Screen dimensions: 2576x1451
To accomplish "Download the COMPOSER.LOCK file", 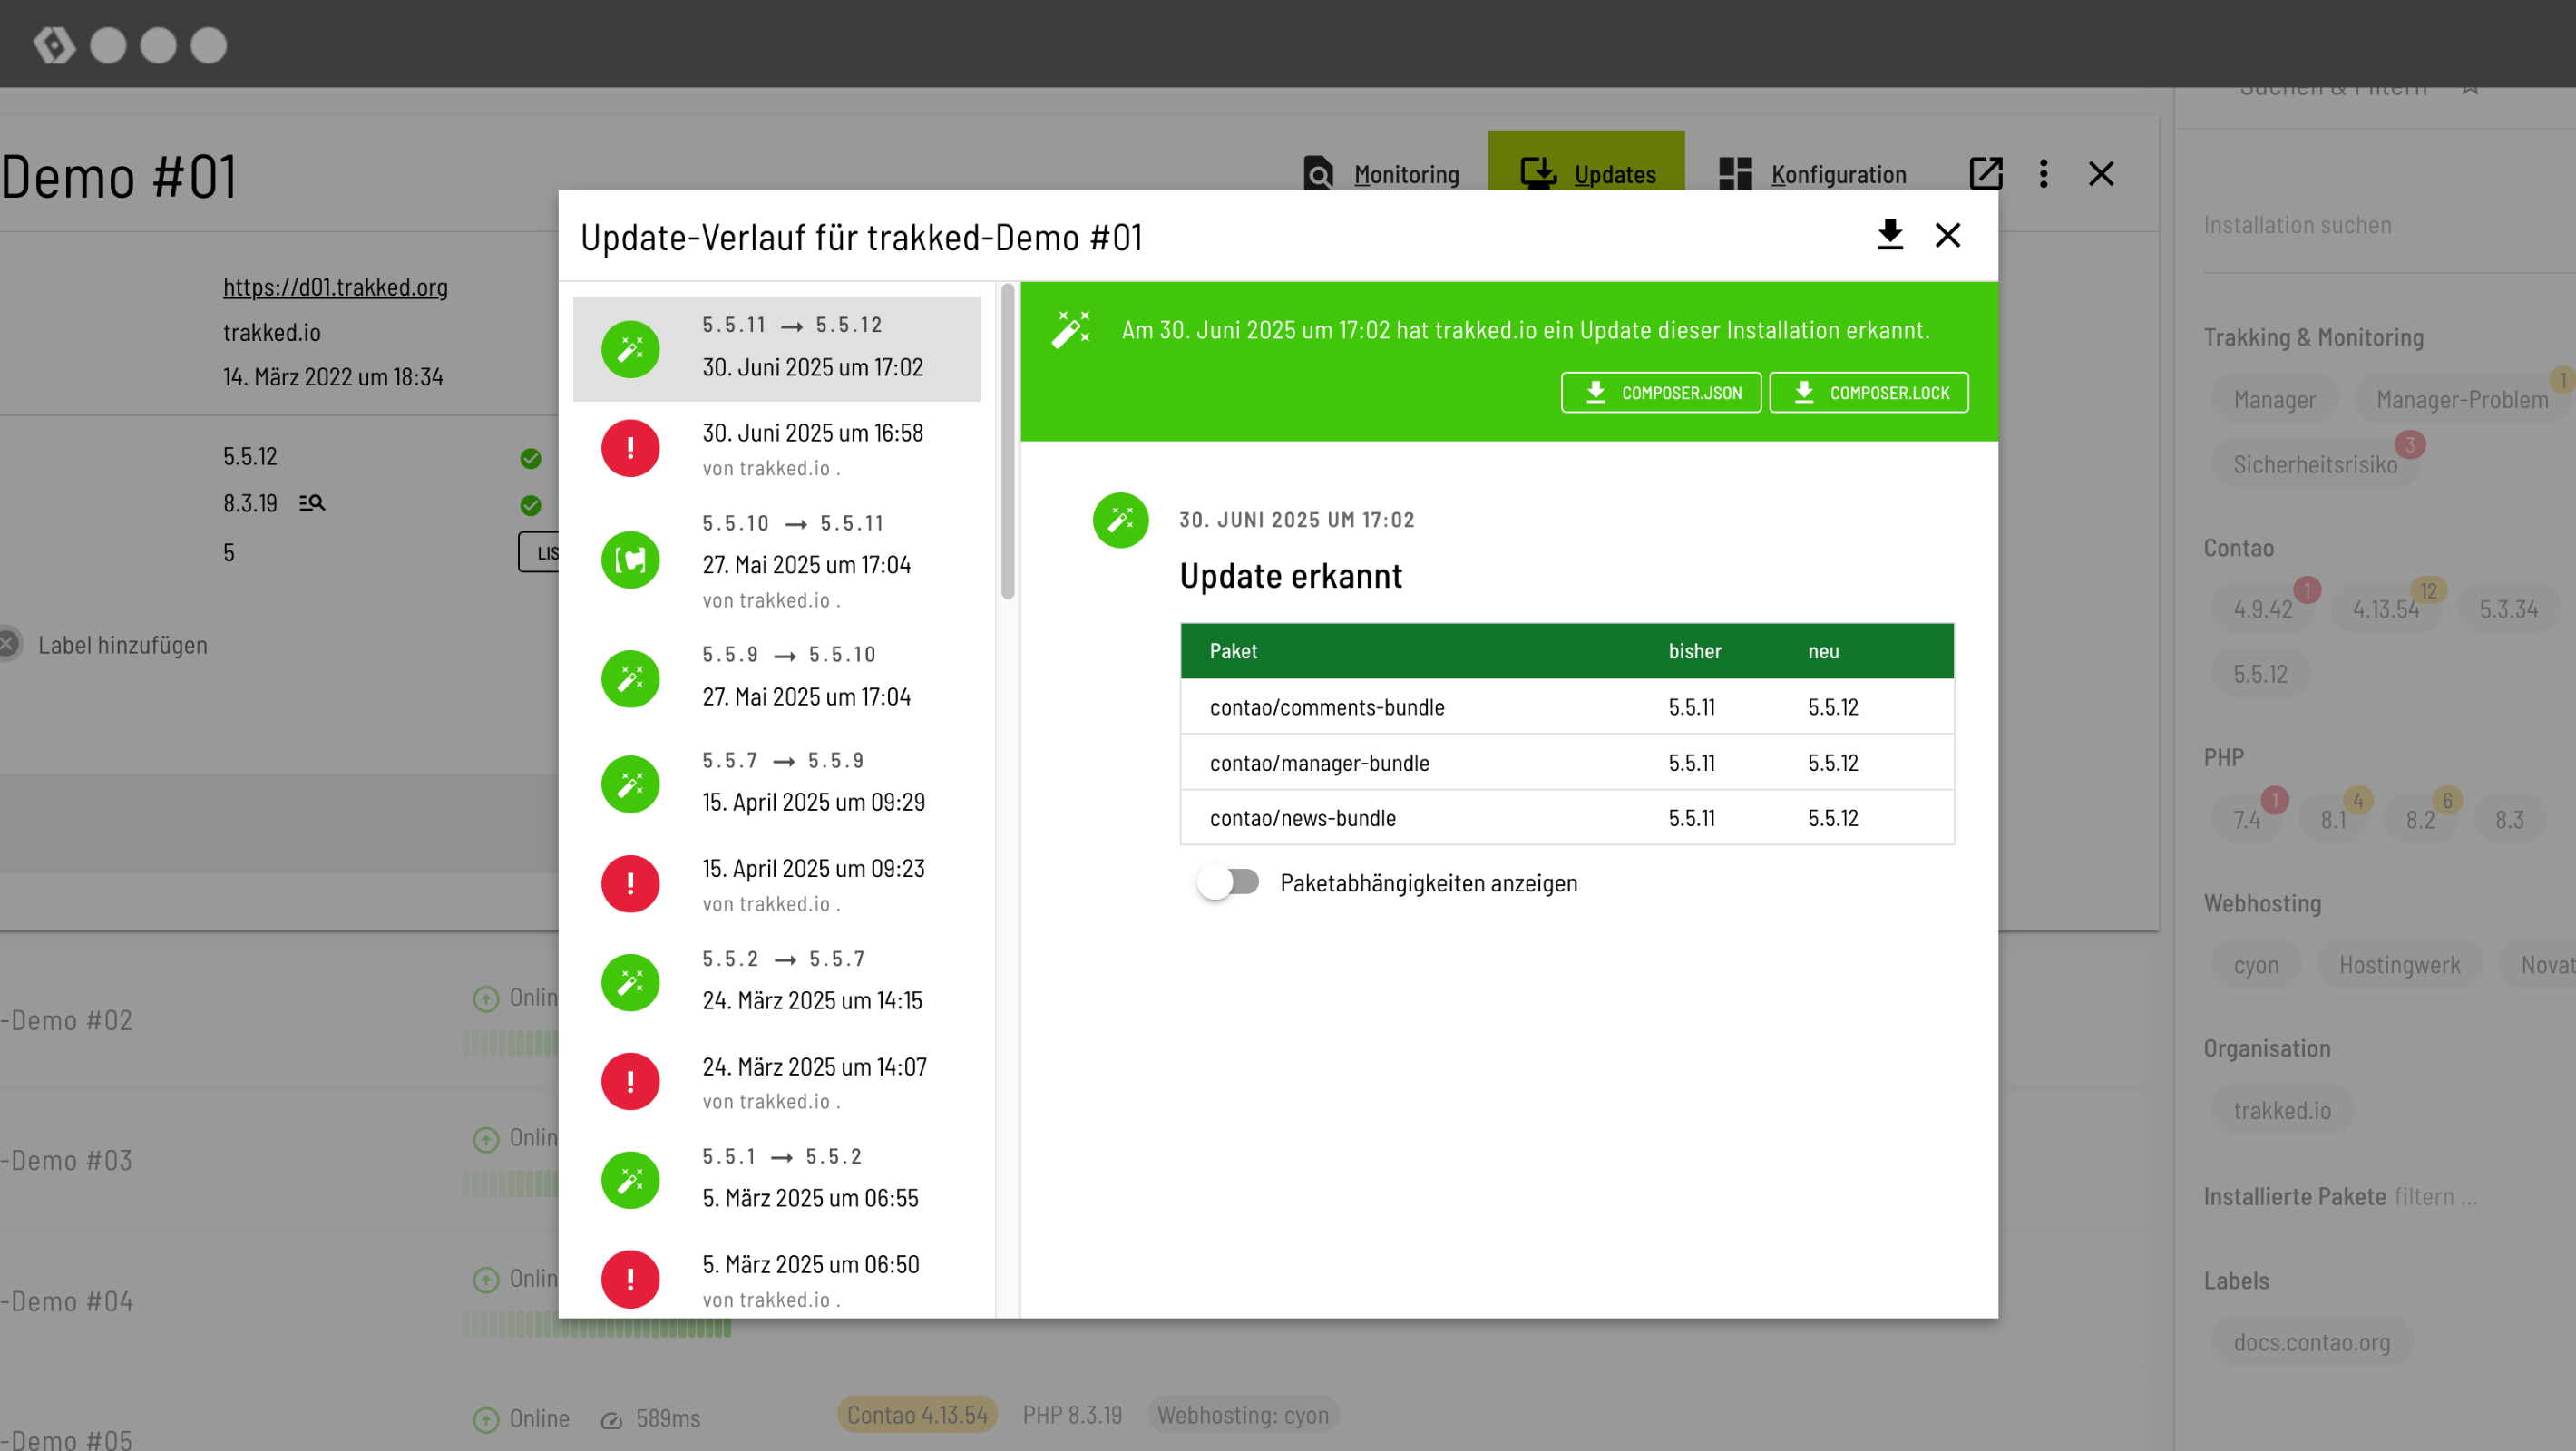I will tap(1868, 393).
